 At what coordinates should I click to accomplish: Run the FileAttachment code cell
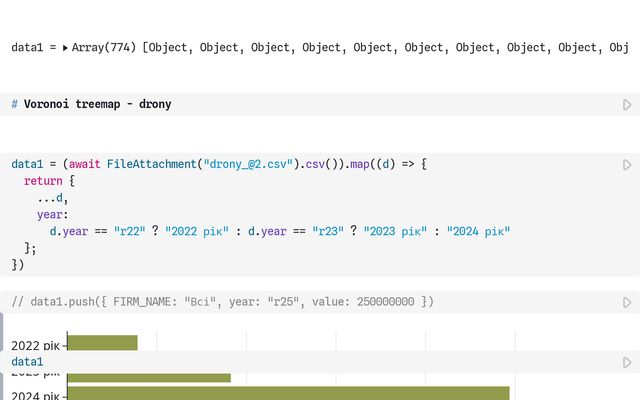click(627, 164)
